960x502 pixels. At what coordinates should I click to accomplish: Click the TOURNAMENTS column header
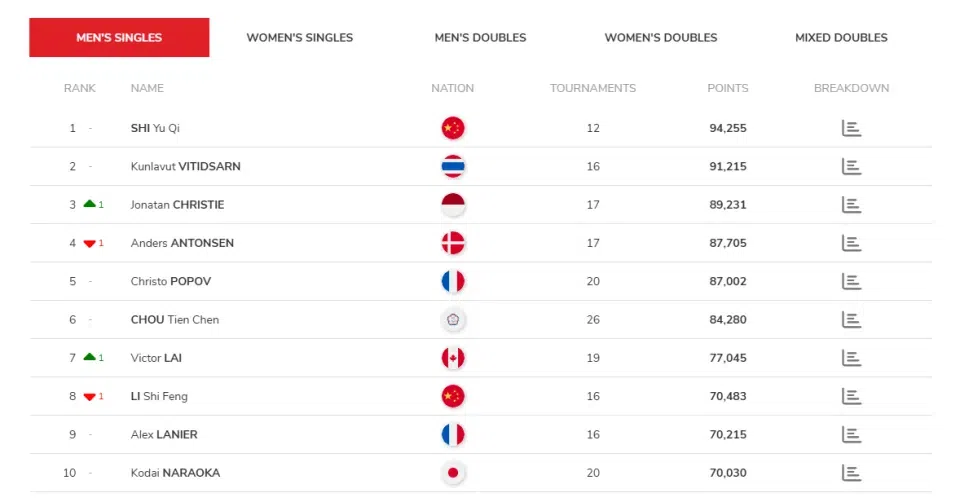point(593,88)
